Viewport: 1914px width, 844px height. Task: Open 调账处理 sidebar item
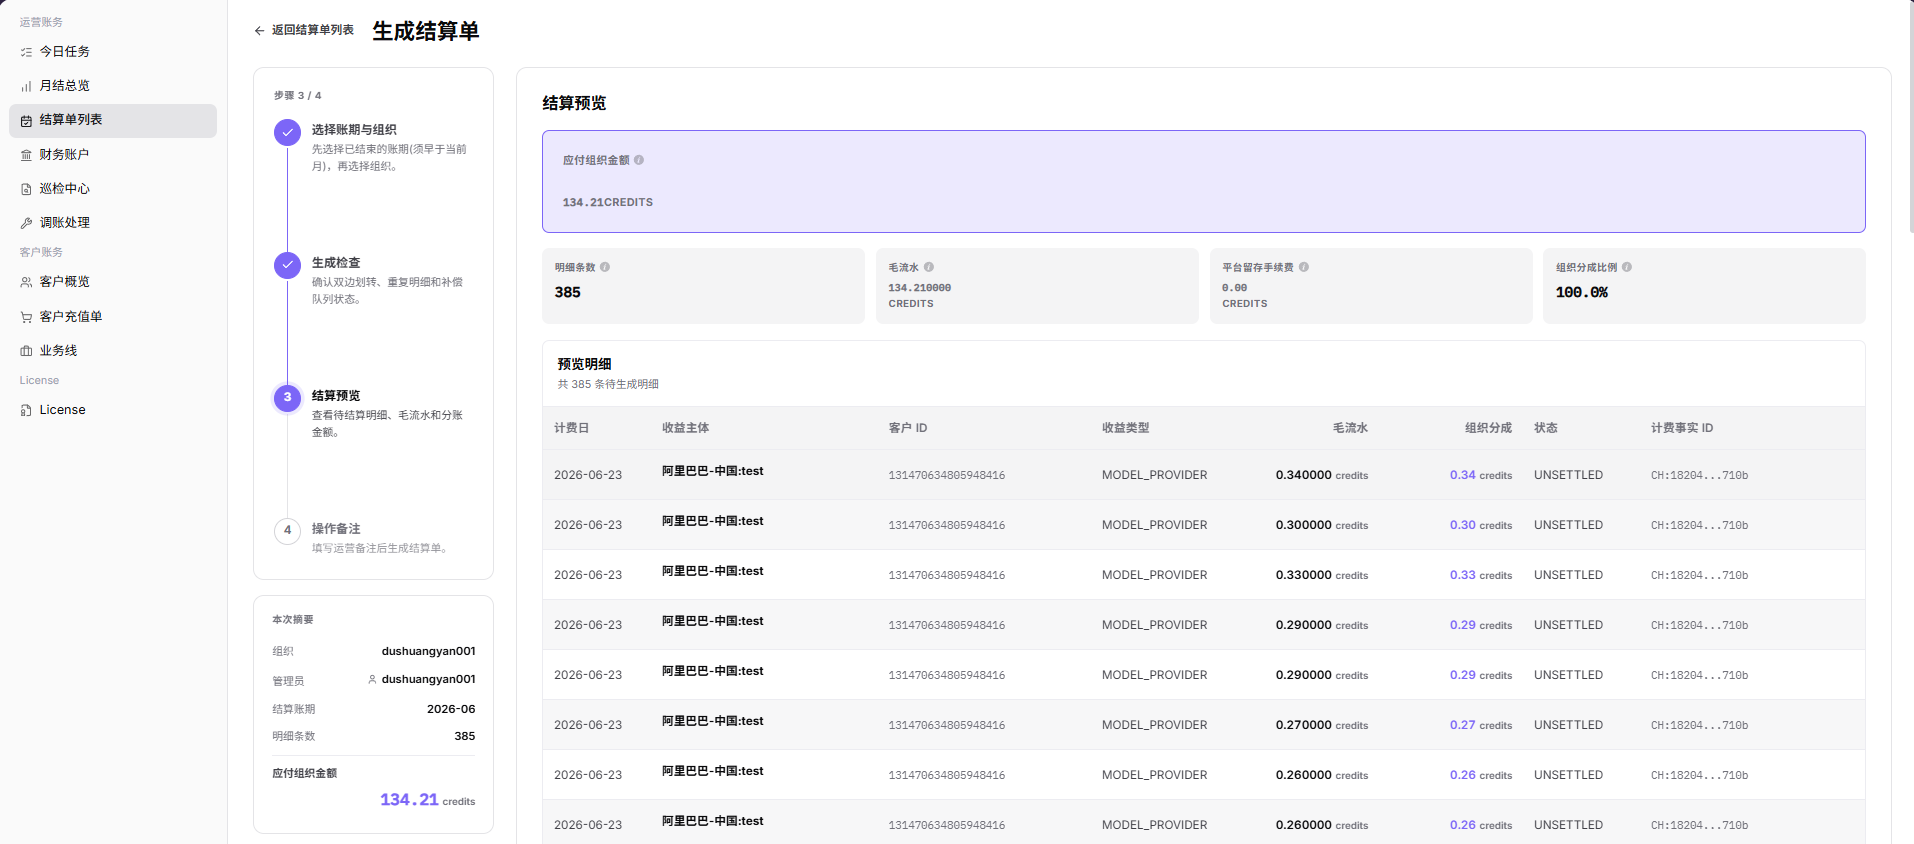tap(113, 223)
